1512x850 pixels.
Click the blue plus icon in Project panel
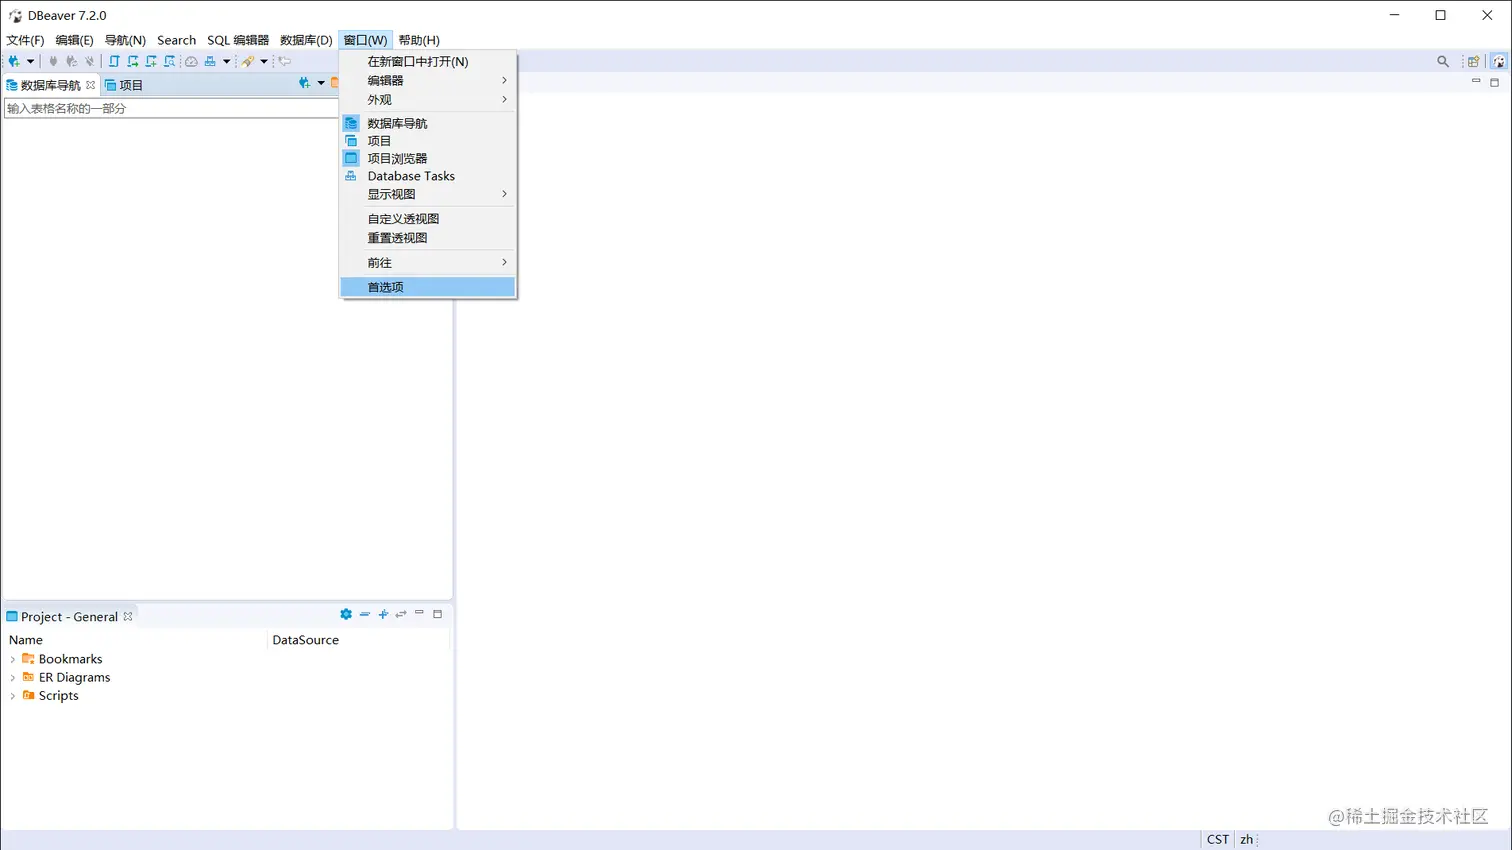pyautogui.click(x=383, y=614)
